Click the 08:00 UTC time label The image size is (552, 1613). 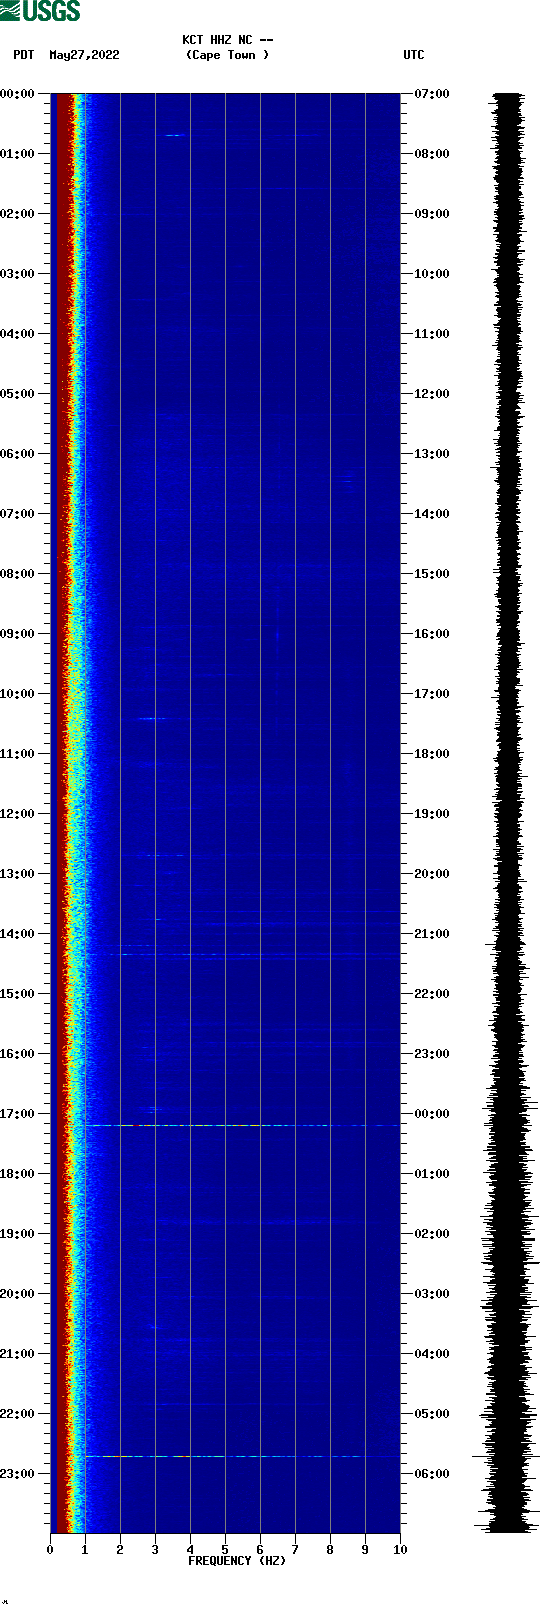[x=432, y=154]
